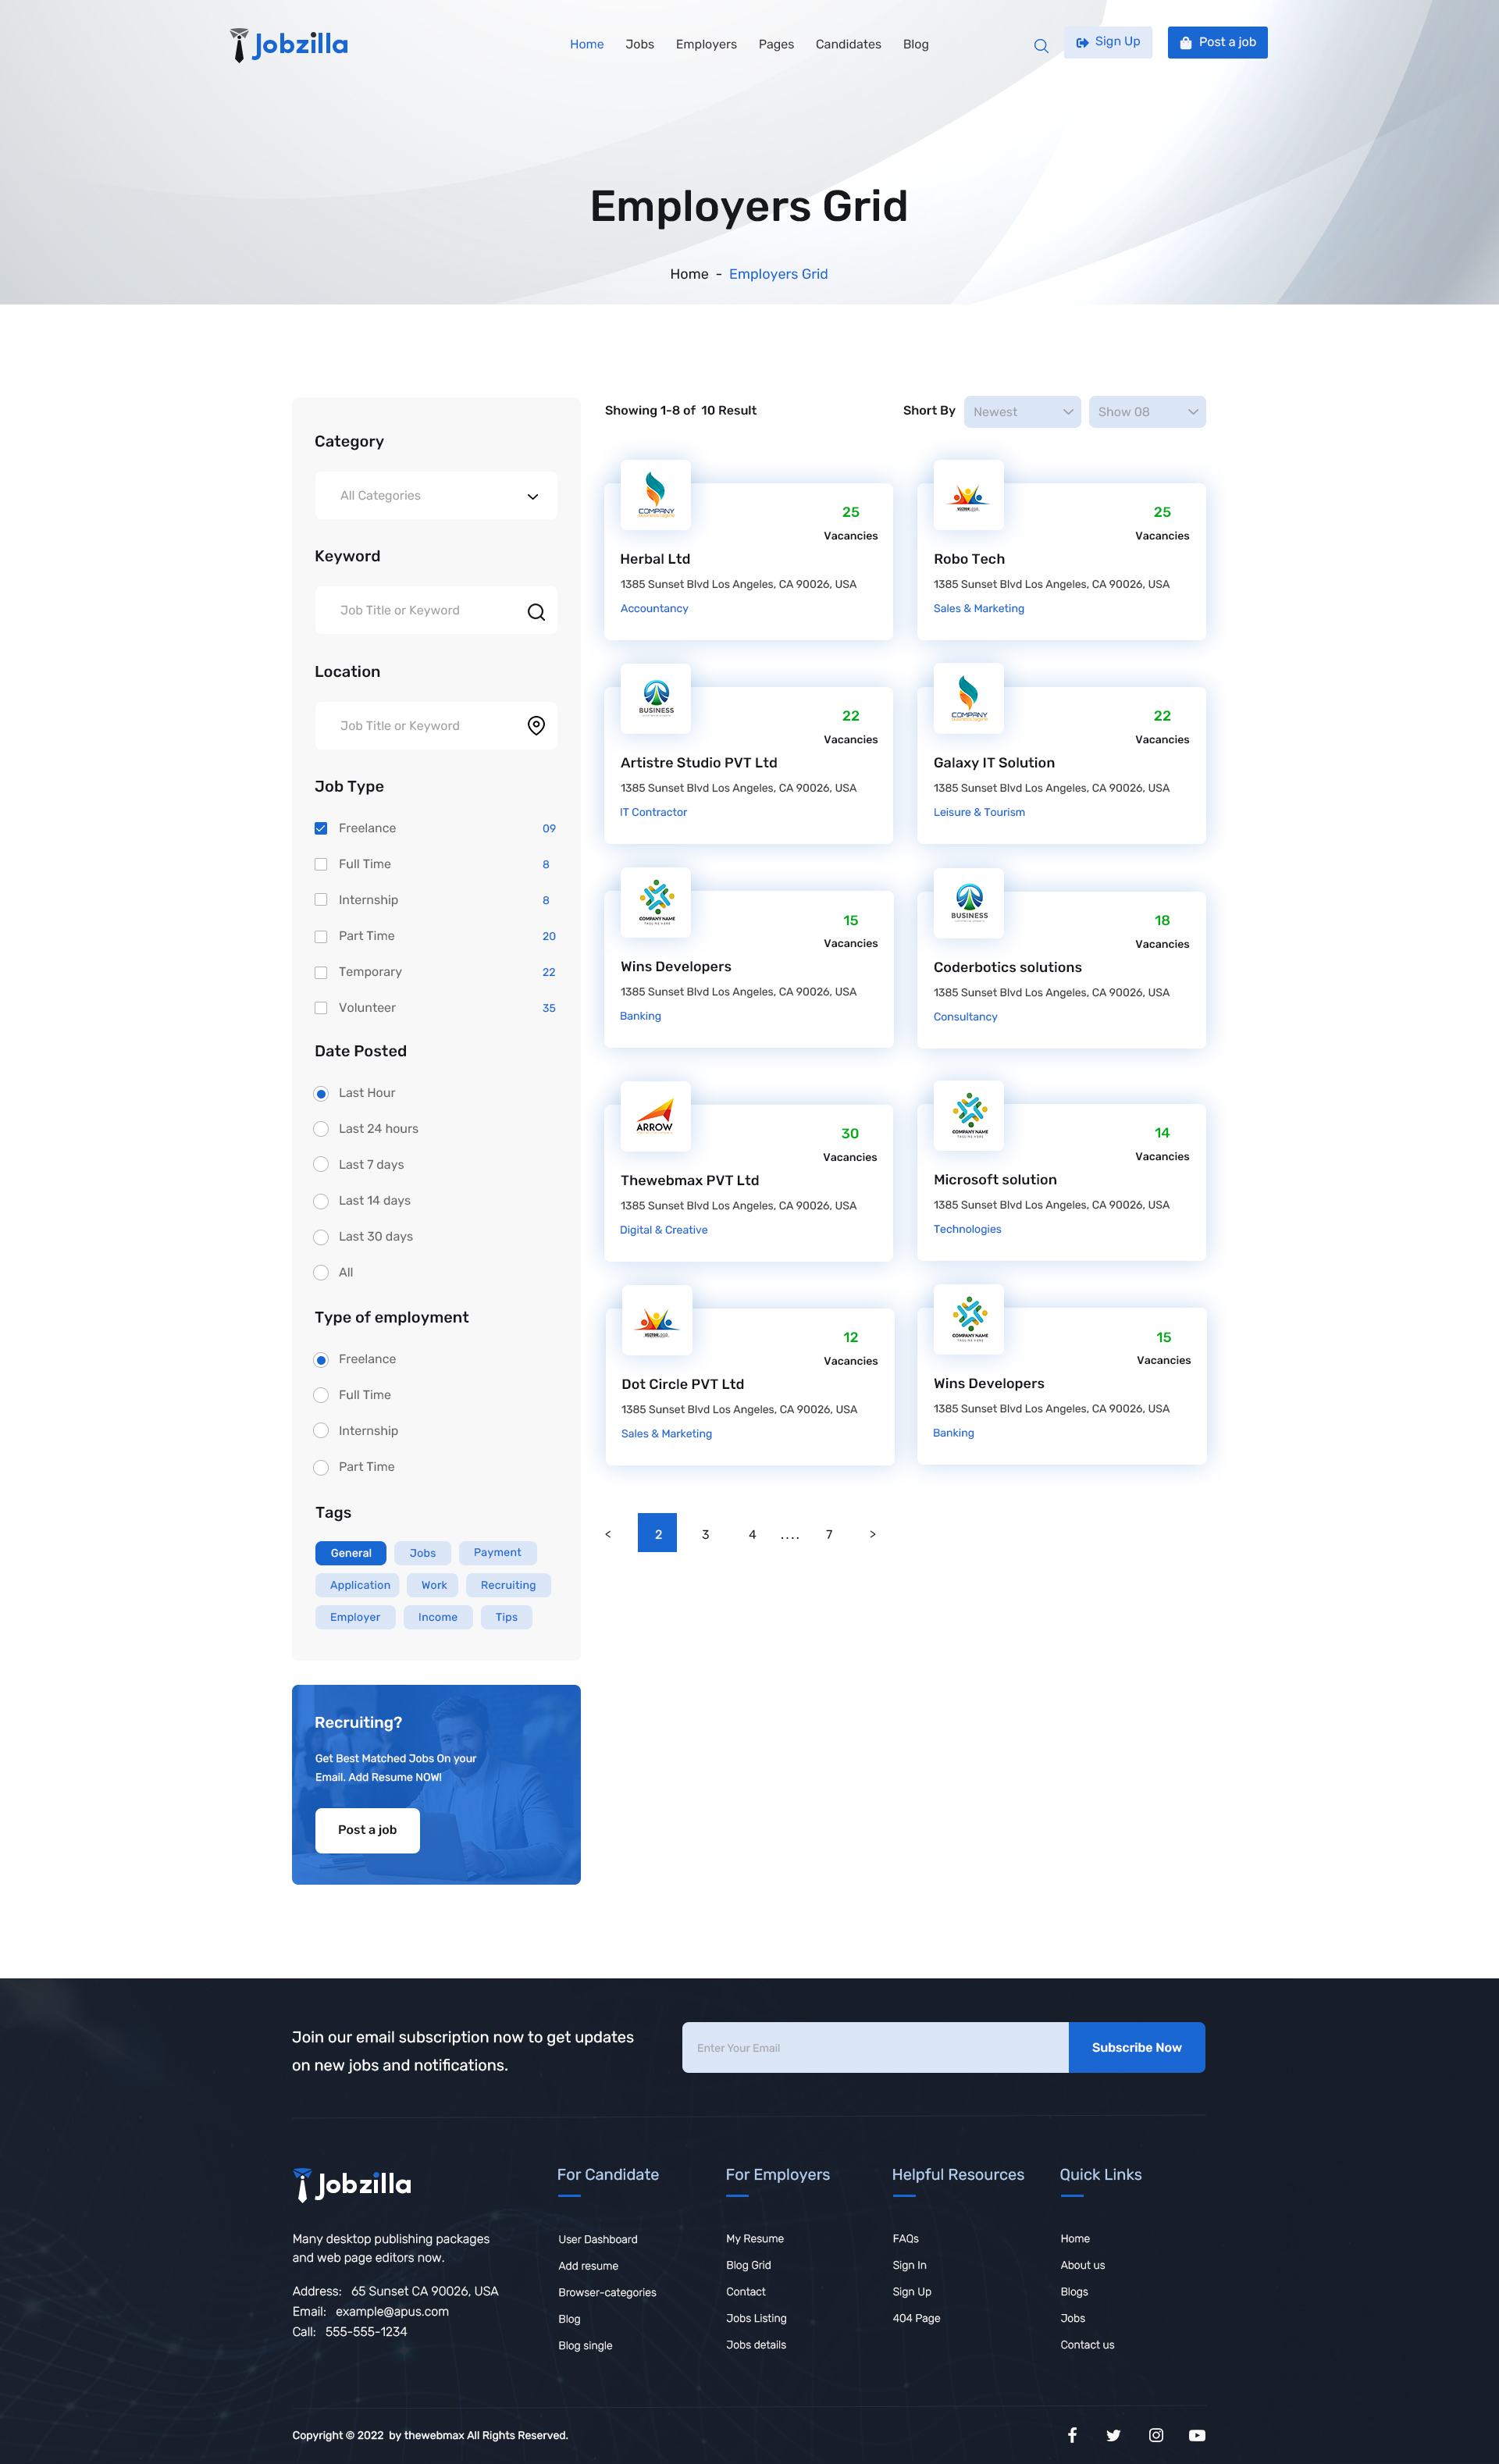Click the location pin icon

(536, 726)
